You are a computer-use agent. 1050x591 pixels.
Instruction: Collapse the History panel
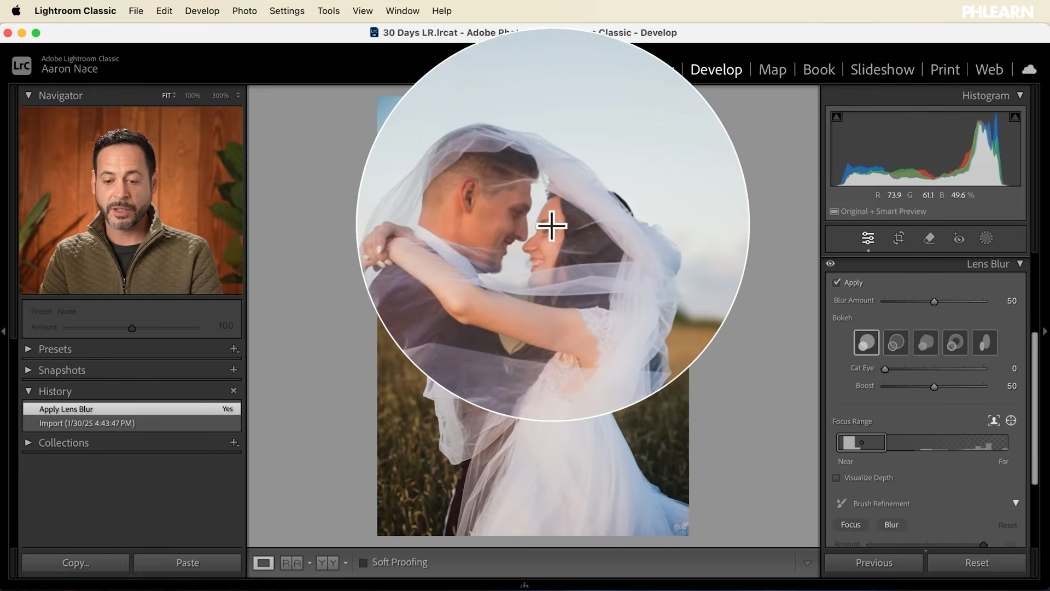click(x=28, y=391)
